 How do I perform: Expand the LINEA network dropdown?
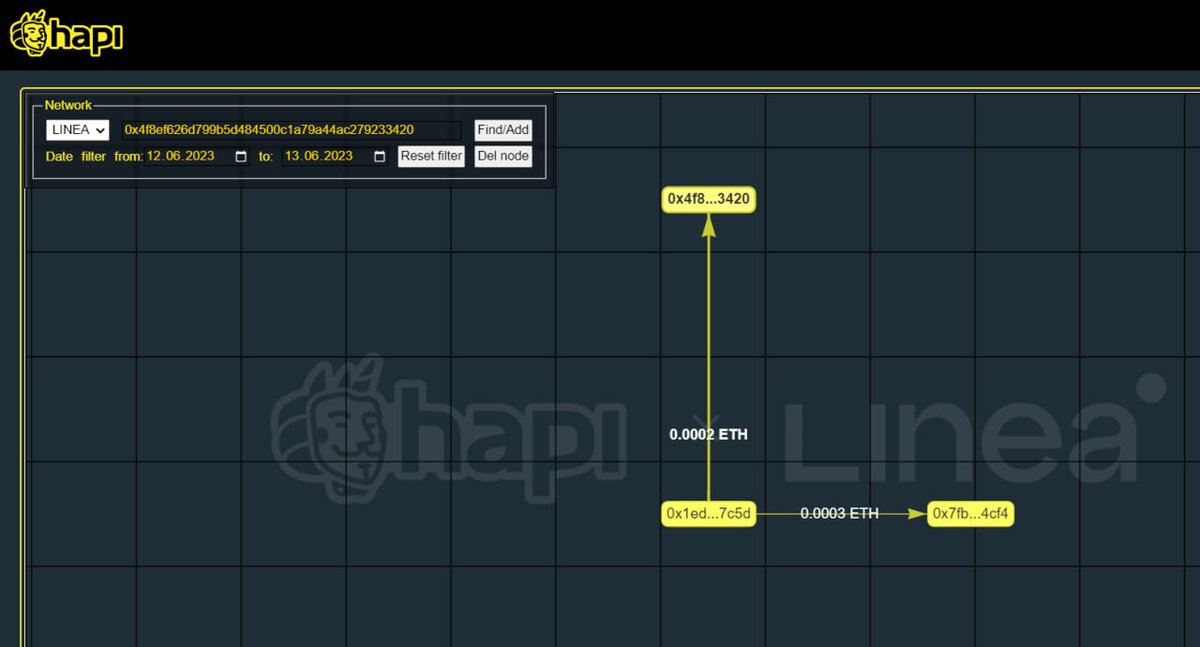77,130
